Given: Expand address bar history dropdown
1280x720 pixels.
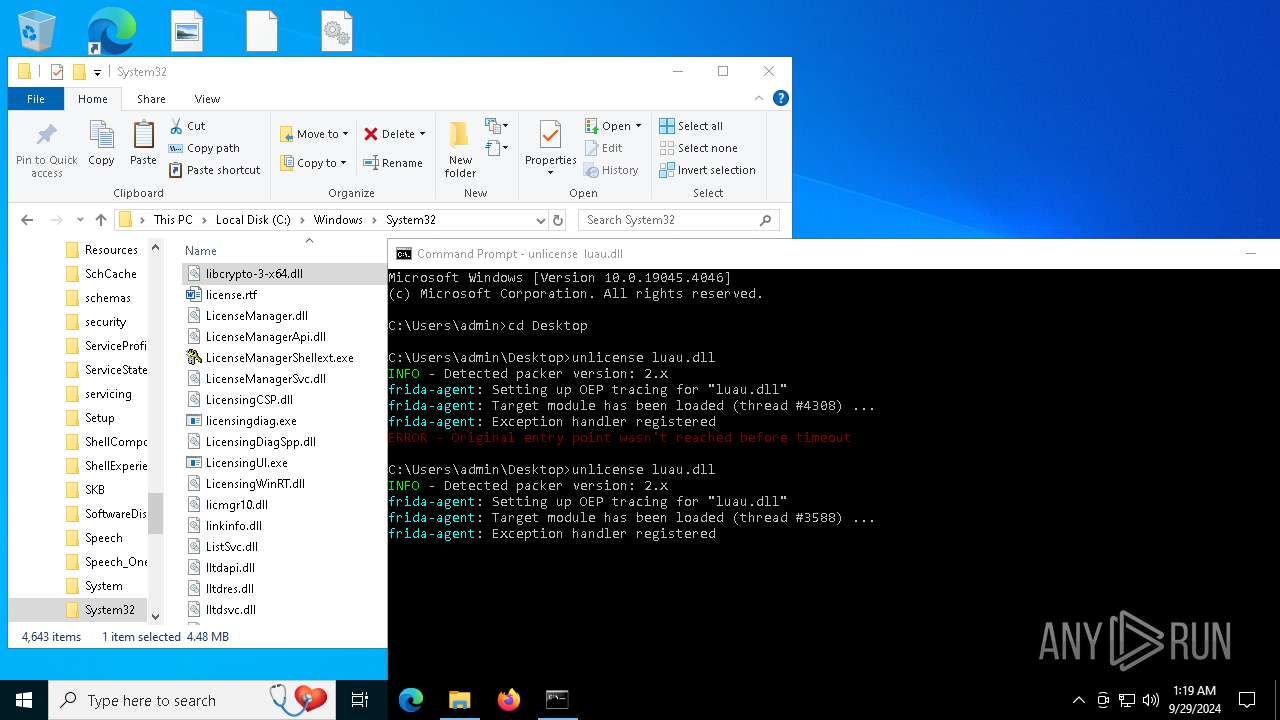Looking at the screenshot, I should pos(540,220).
